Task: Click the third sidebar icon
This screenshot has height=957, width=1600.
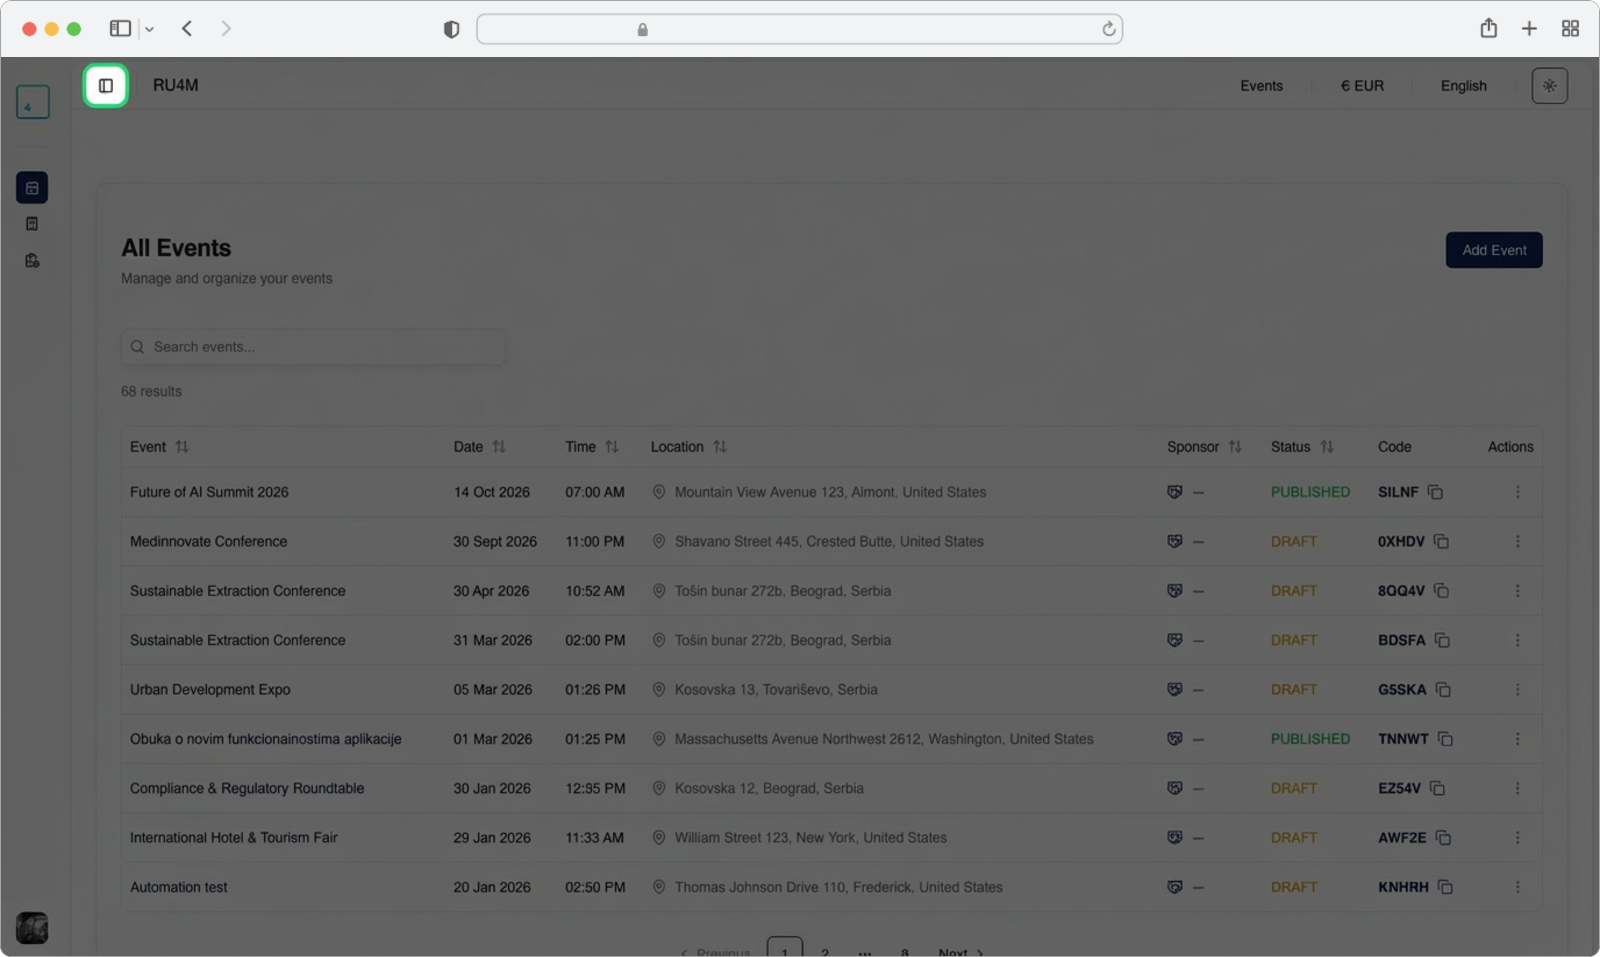Action: point(32,261)
